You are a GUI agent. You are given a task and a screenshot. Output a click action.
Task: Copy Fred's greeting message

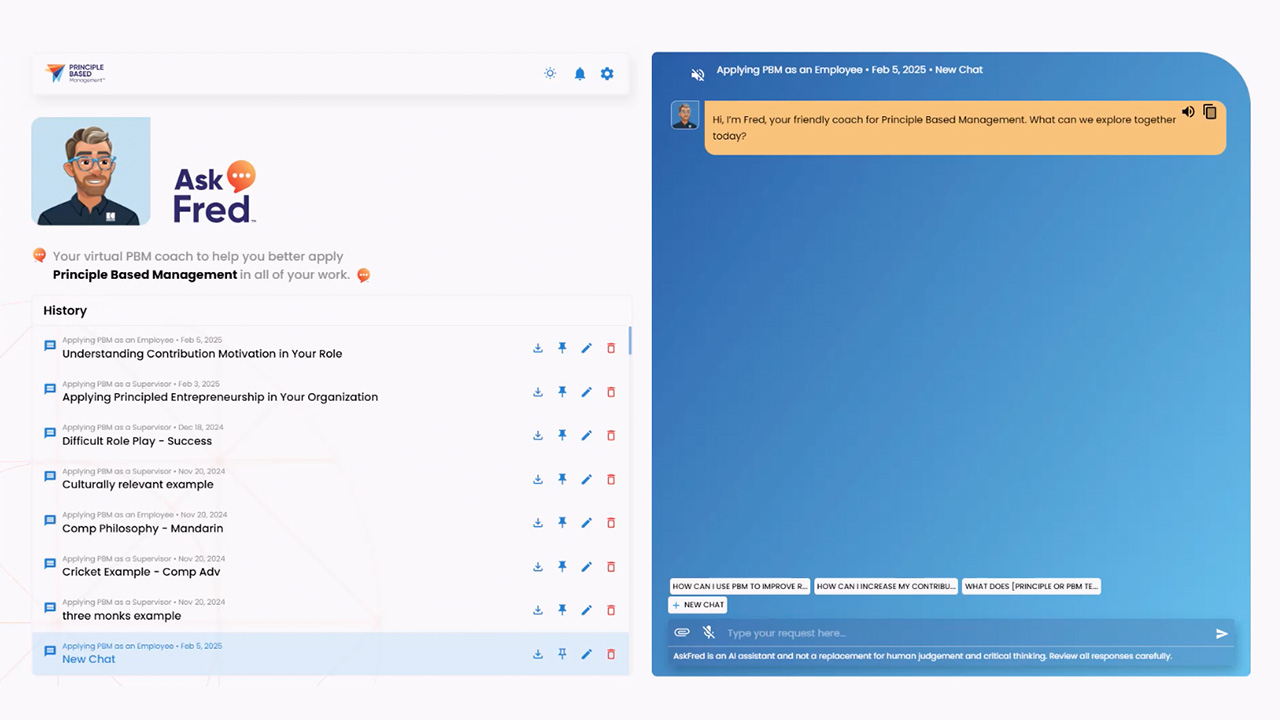point(1210,112)
